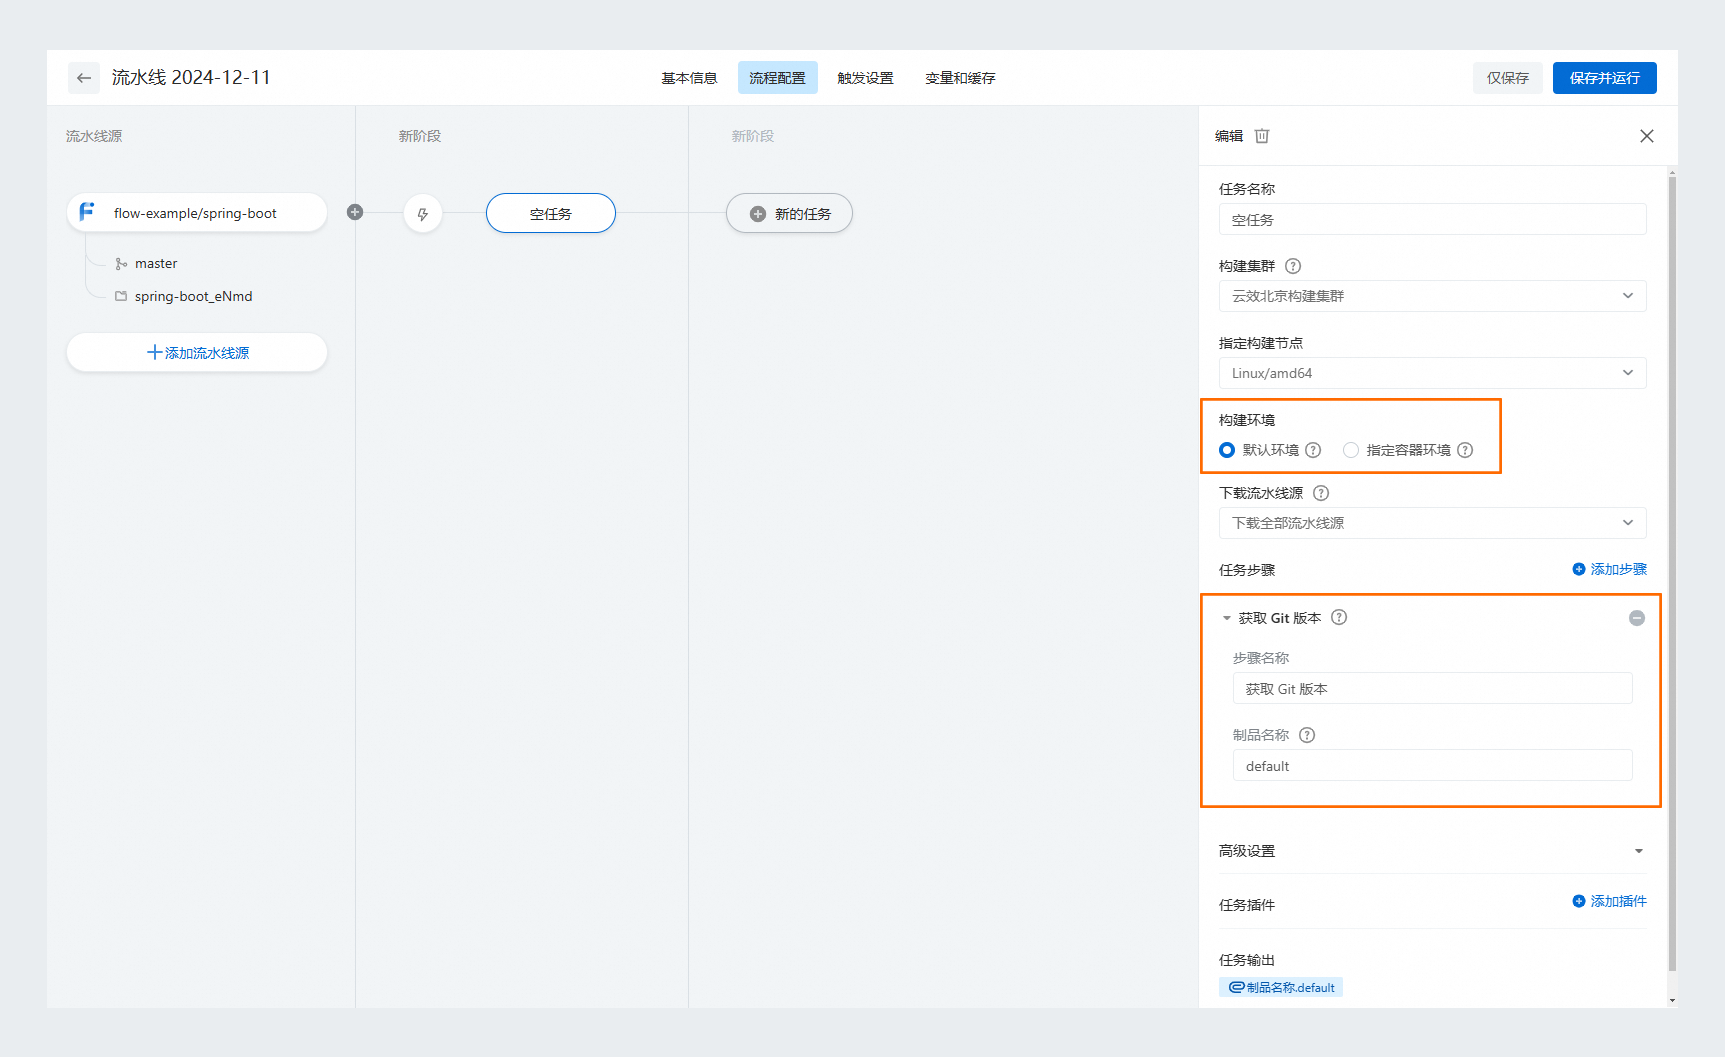Viewport: 1725px width, 1057px height.
Task: Open help for 默认环境
Action: pyautogui.click(x=1313, y=450)
